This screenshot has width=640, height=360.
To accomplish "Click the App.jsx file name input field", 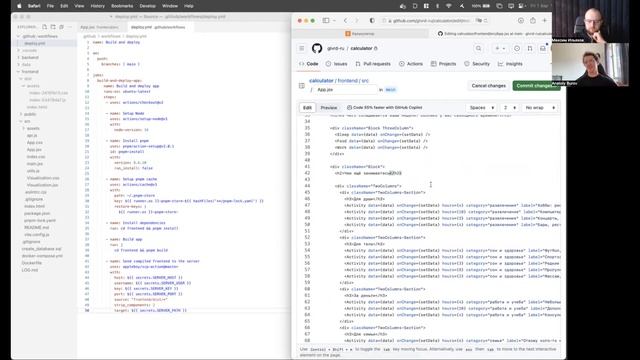I will [x=346, y=90].
